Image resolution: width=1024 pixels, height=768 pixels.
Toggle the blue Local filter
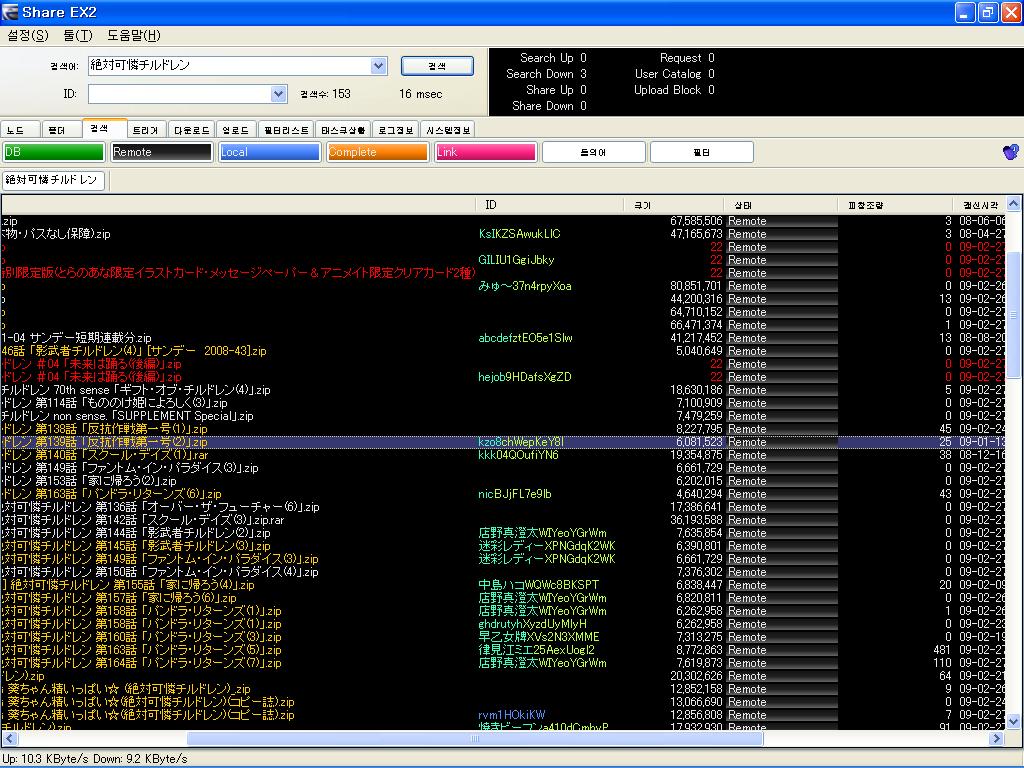click(x=270, y=152)
